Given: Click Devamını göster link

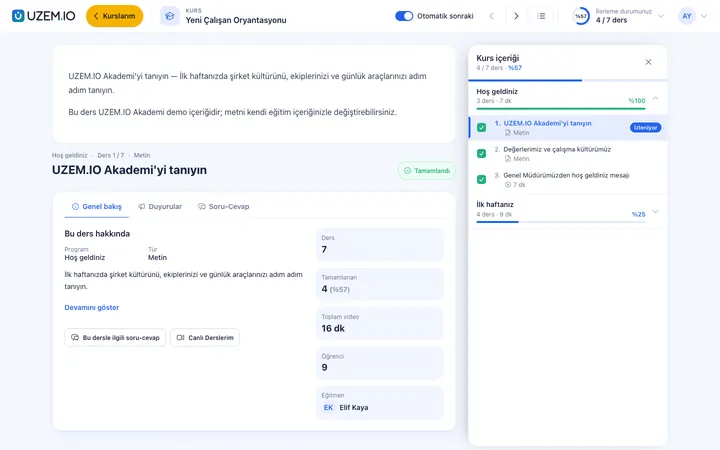Looking at the screenshot, I should tap(92, 308).
